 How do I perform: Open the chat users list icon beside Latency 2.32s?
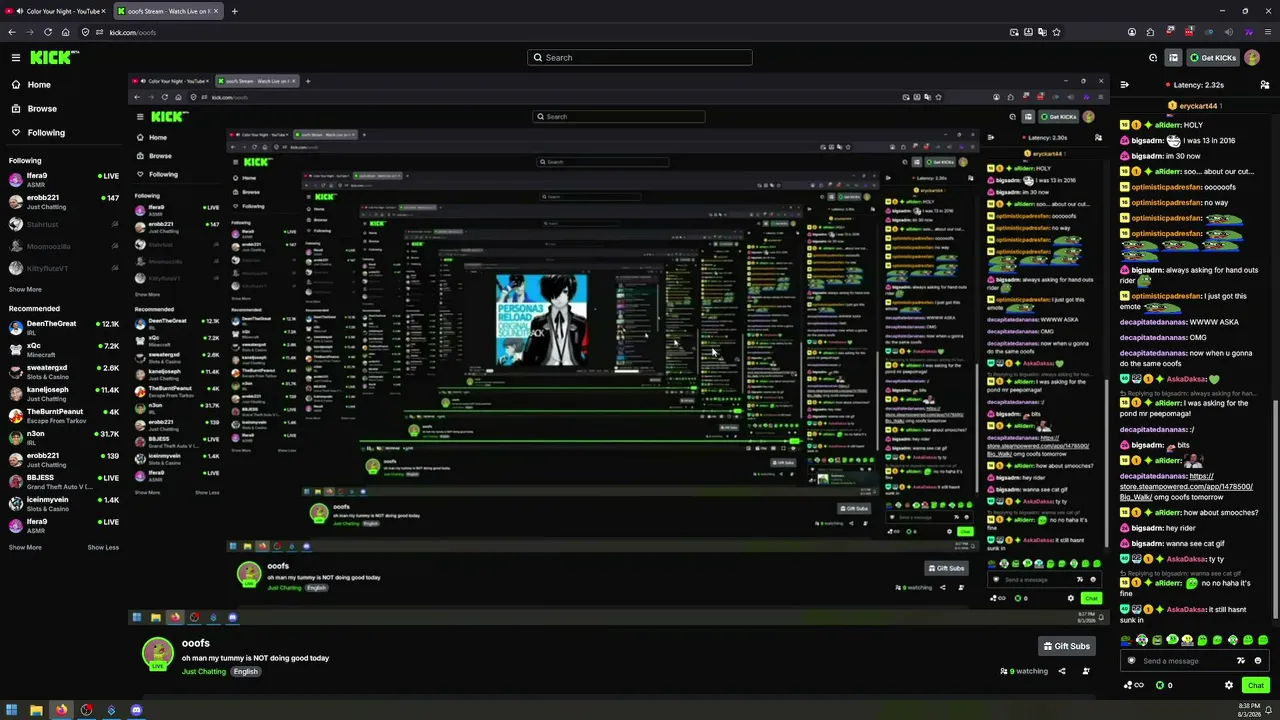[1265, 85]
